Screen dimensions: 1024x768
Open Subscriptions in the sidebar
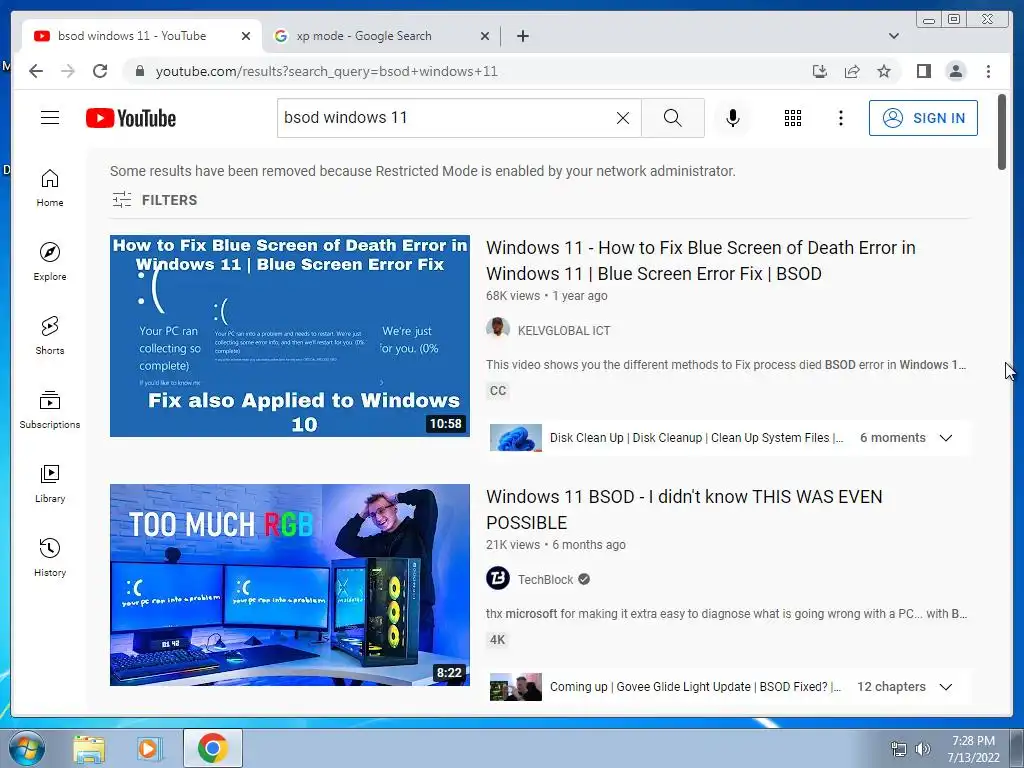(x=50, y=409)
